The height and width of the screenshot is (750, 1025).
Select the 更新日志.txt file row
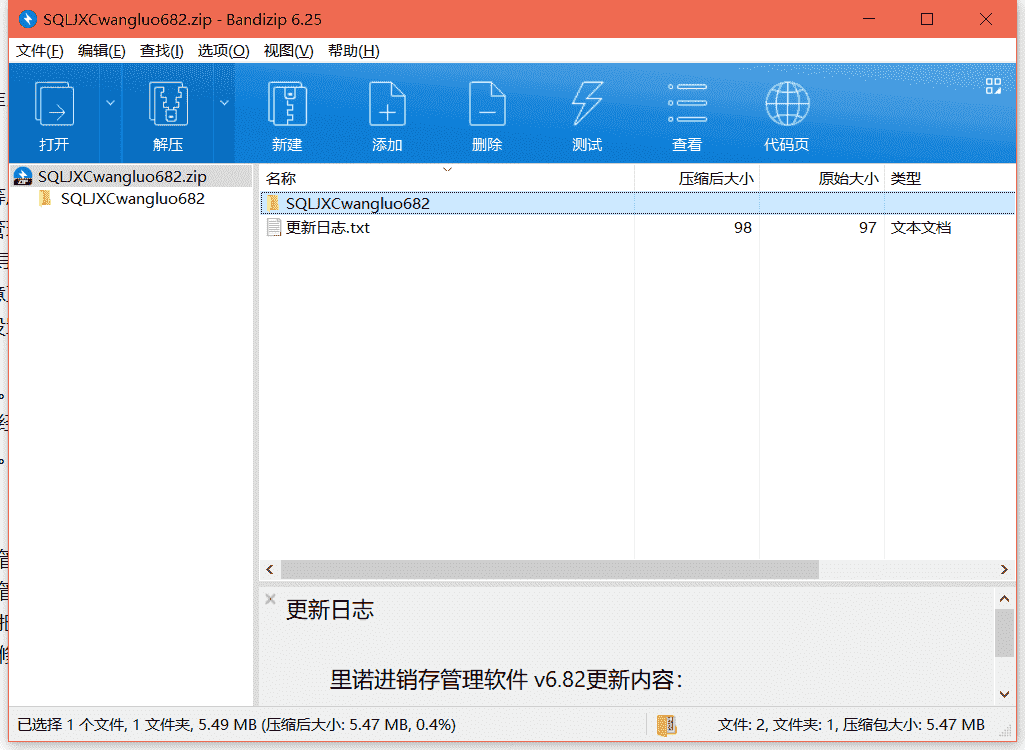[x=637, y=228]
